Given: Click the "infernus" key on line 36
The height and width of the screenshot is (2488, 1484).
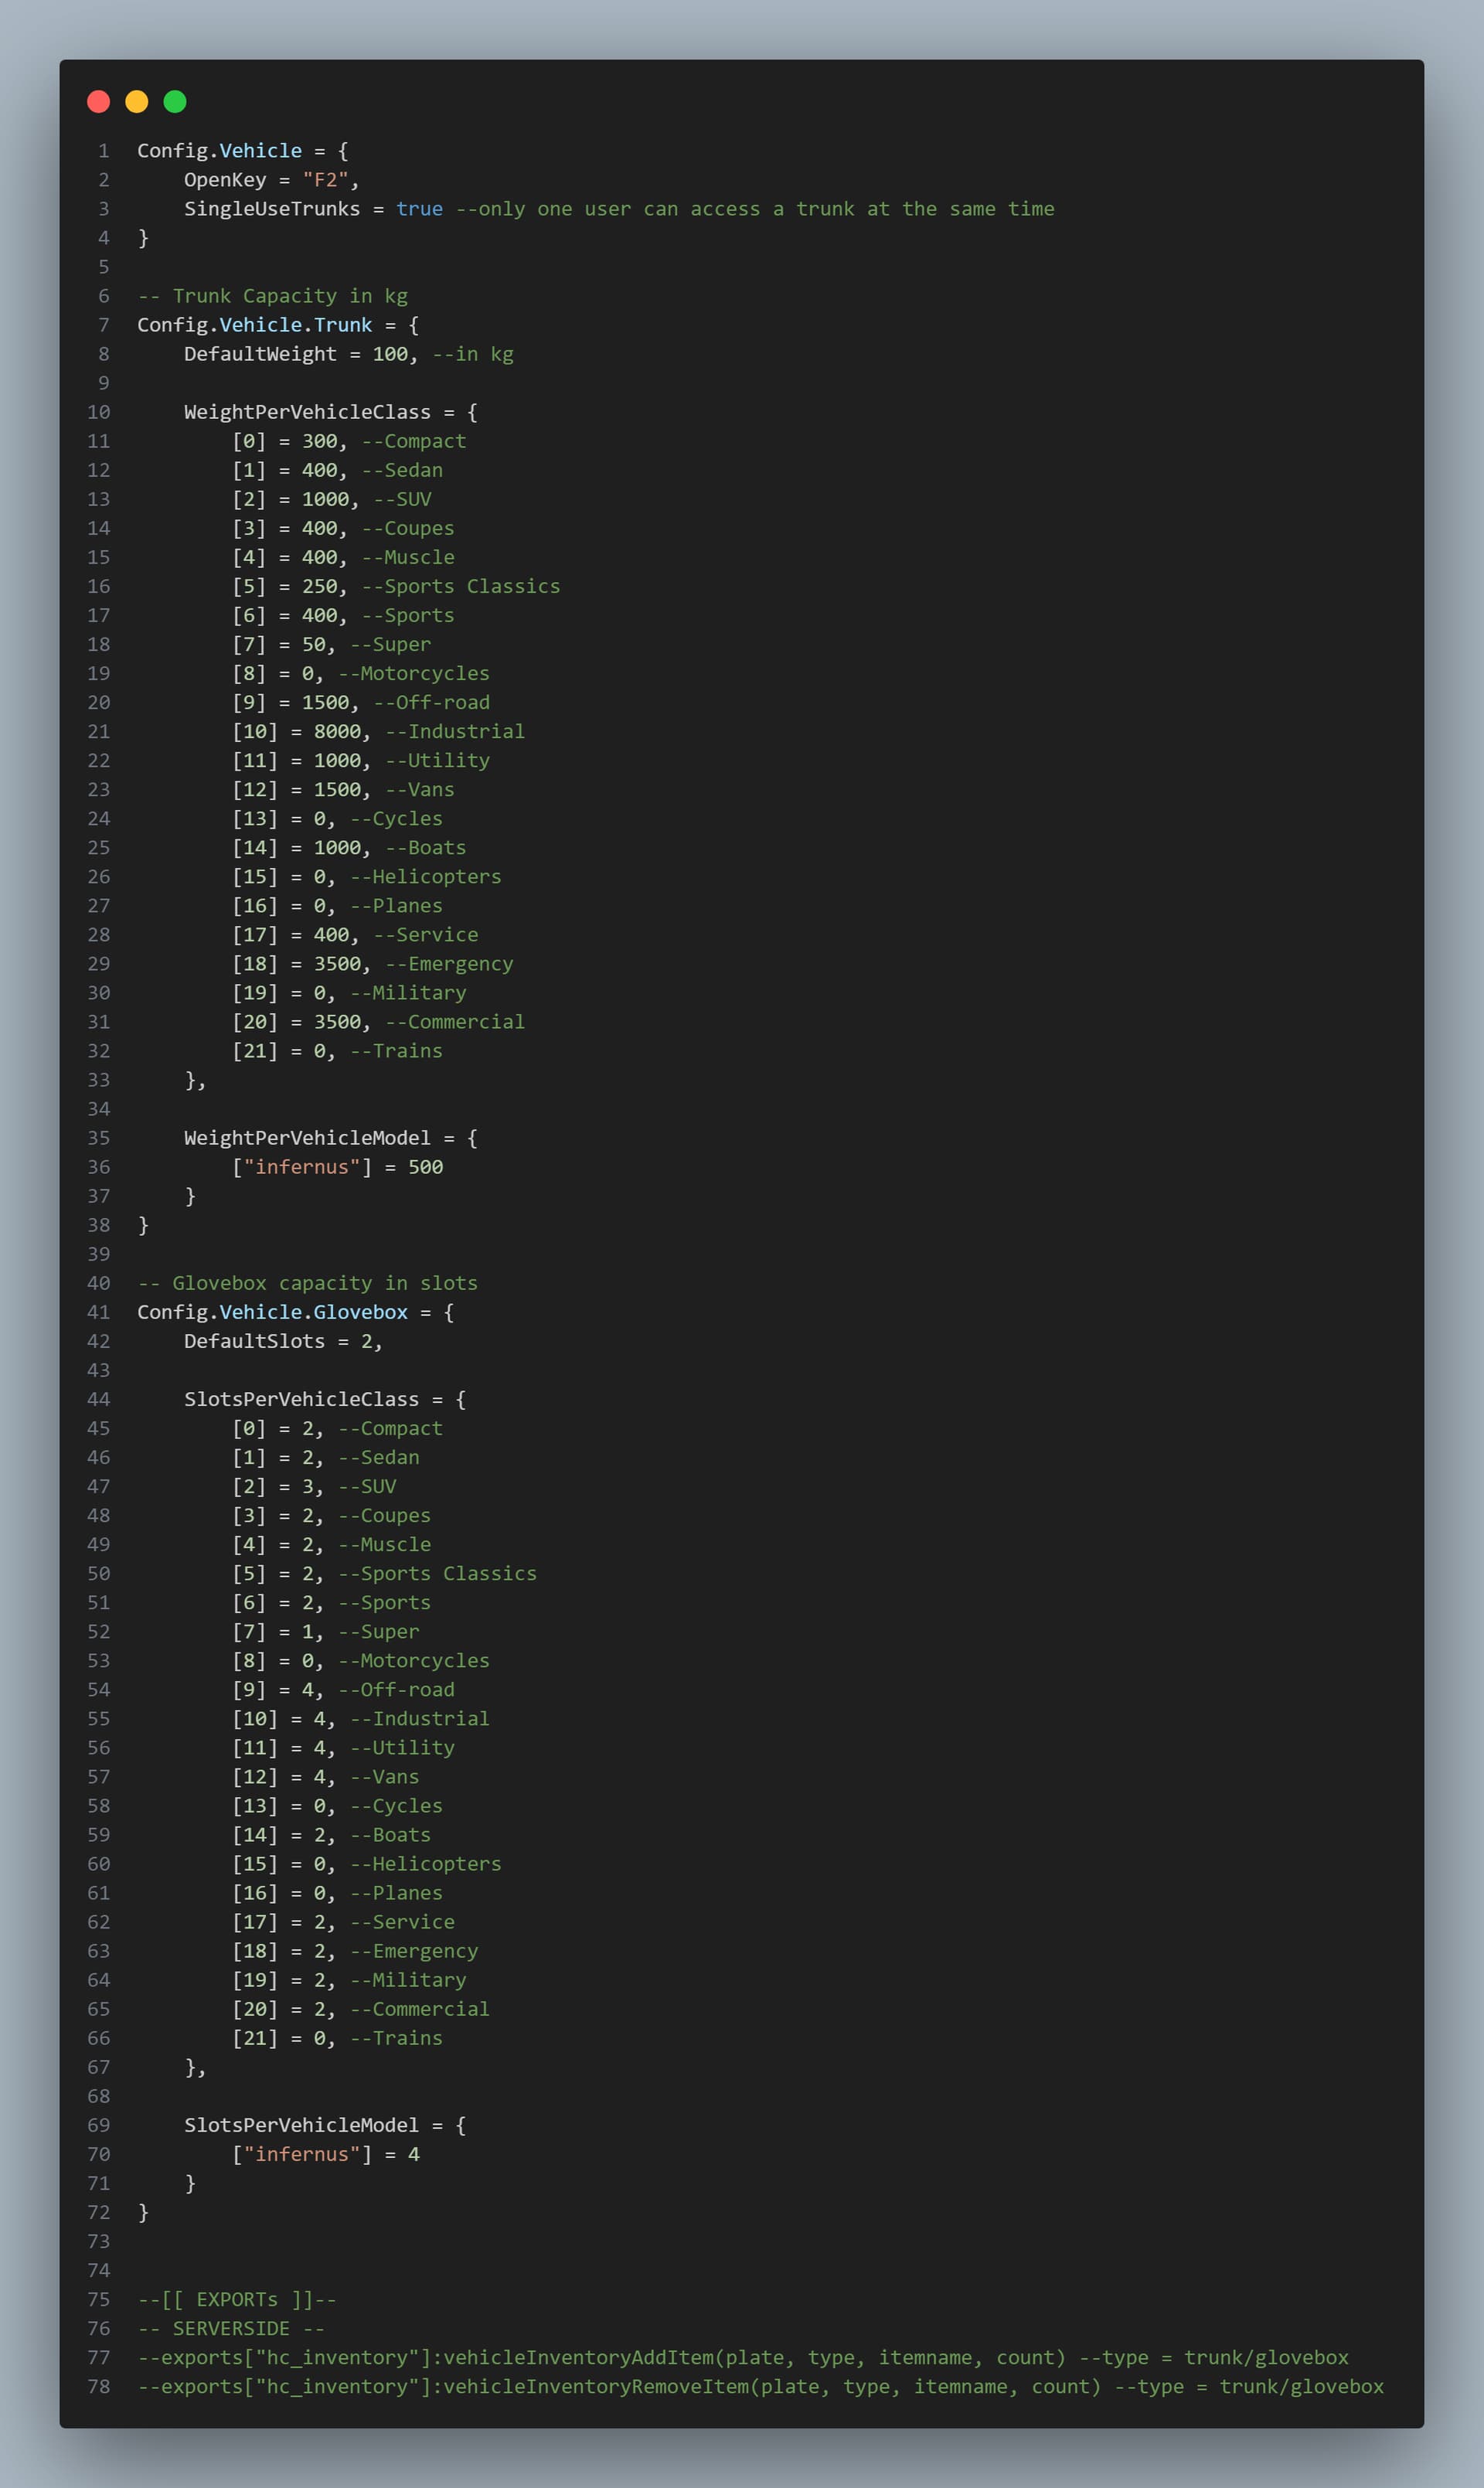Looking at the screenshot, I should (x=301, y=1167).
